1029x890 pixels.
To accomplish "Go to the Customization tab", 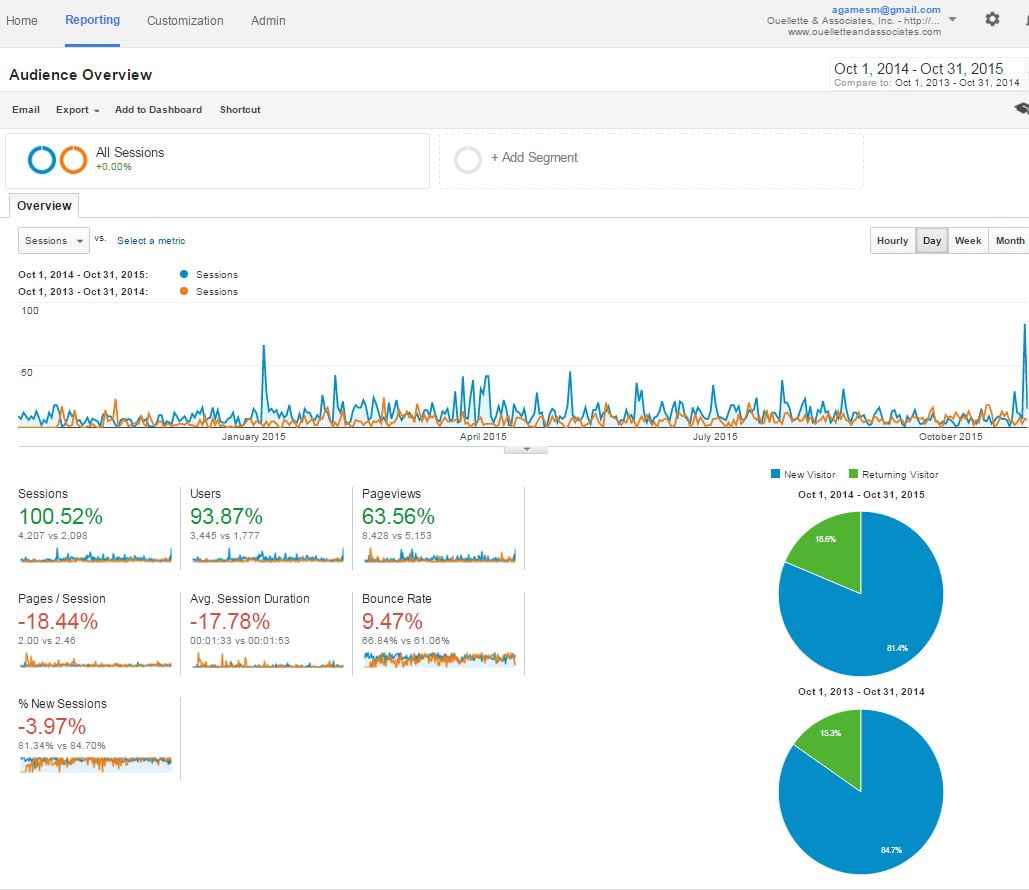I will 185,21.
